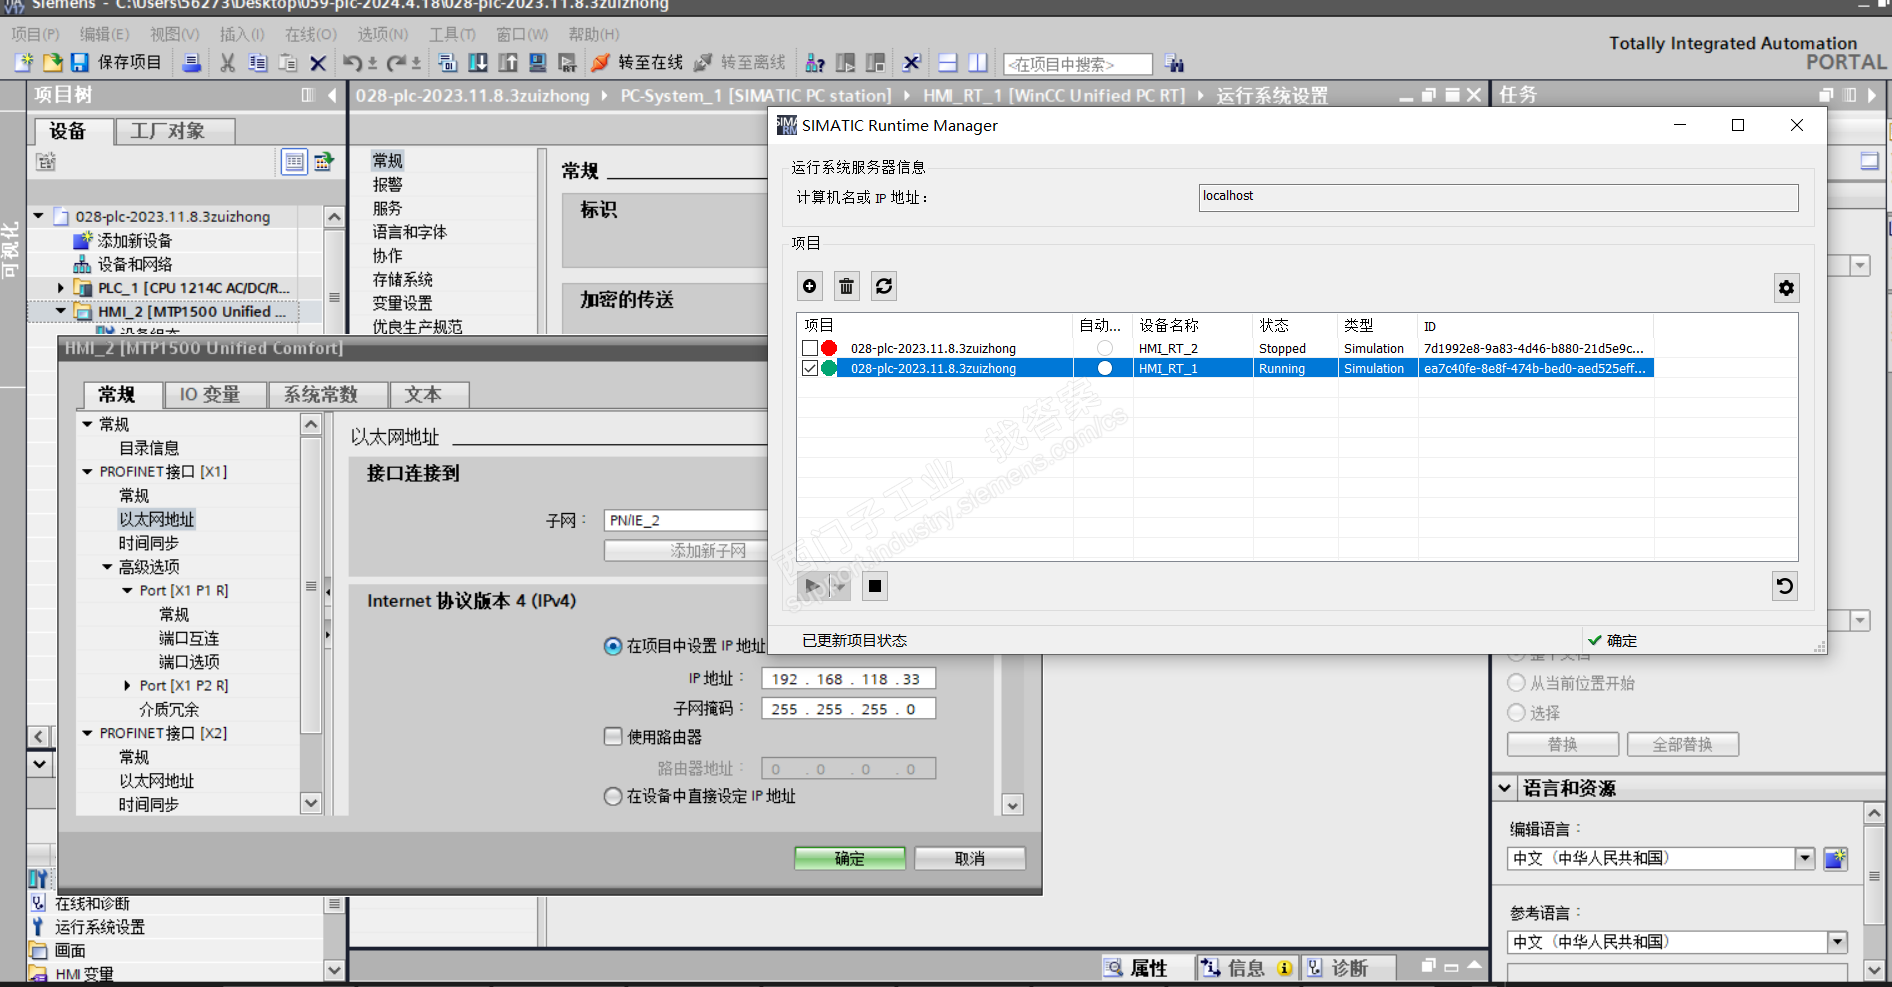
Task: Enable the 使用路由器 checkbox
Action: tap(613, 736)
